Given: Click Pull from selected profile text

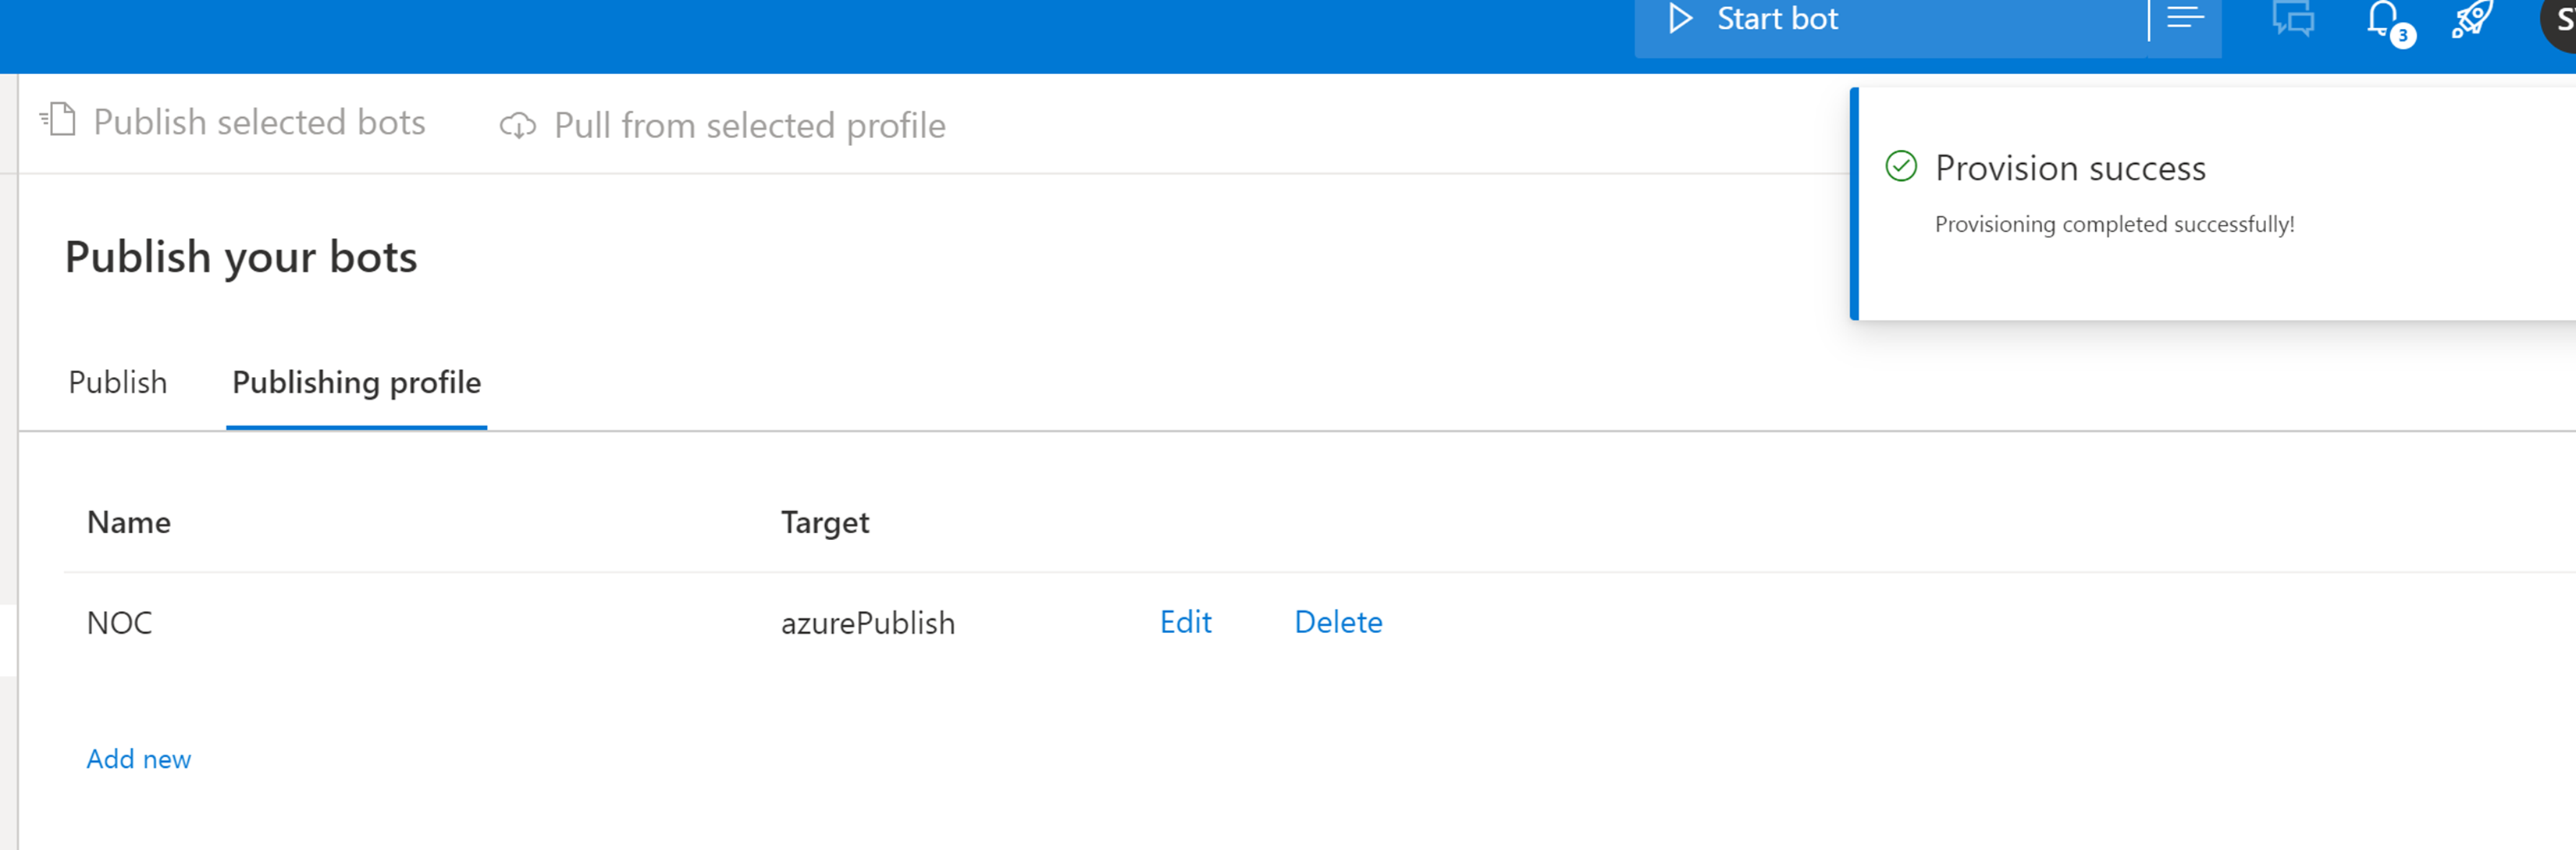Looking at the screenshot, I should point(749,126).
